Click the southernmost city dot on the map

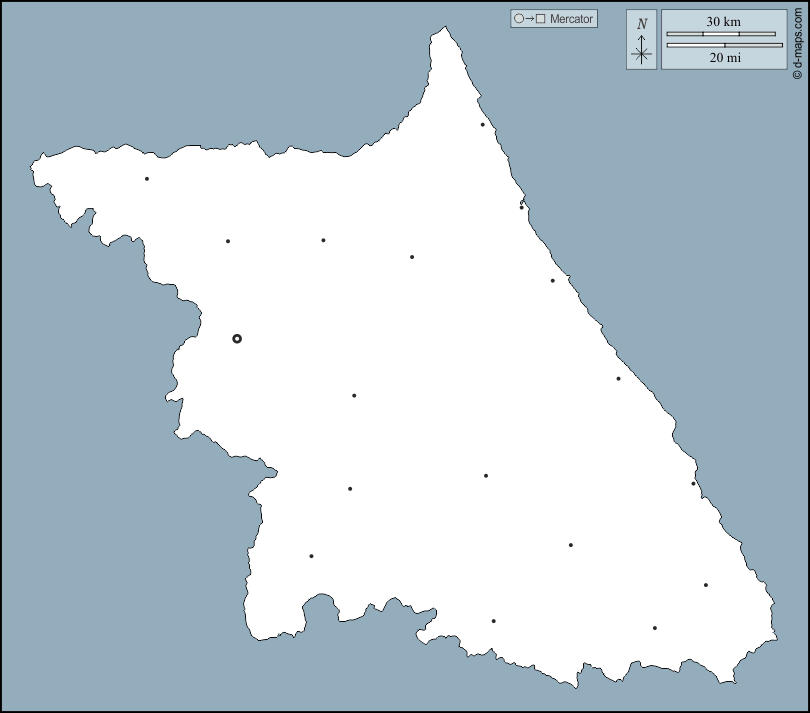(x=655, y=628)
